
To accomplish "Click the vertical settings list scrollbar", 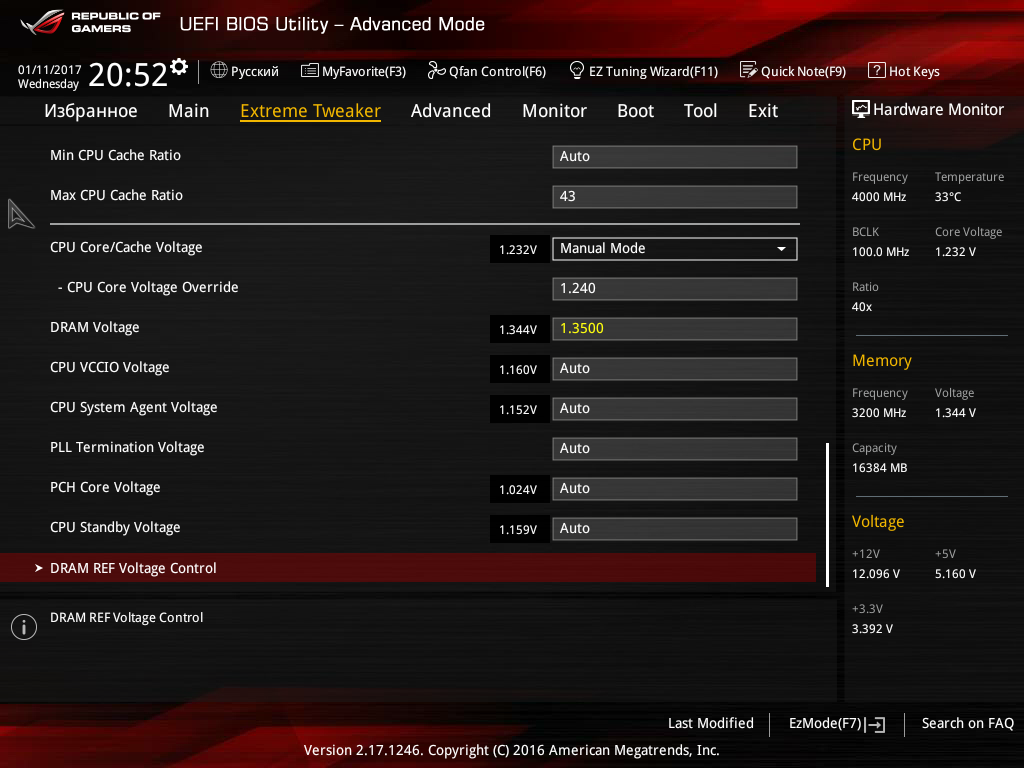I will tap(827, 515).
